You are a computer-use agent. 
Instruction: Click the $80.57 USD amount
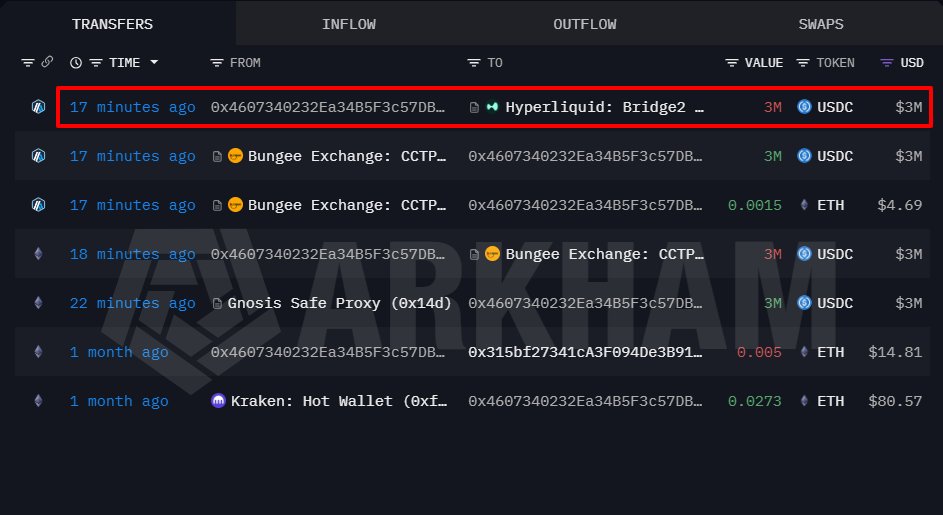coord(895,401)
